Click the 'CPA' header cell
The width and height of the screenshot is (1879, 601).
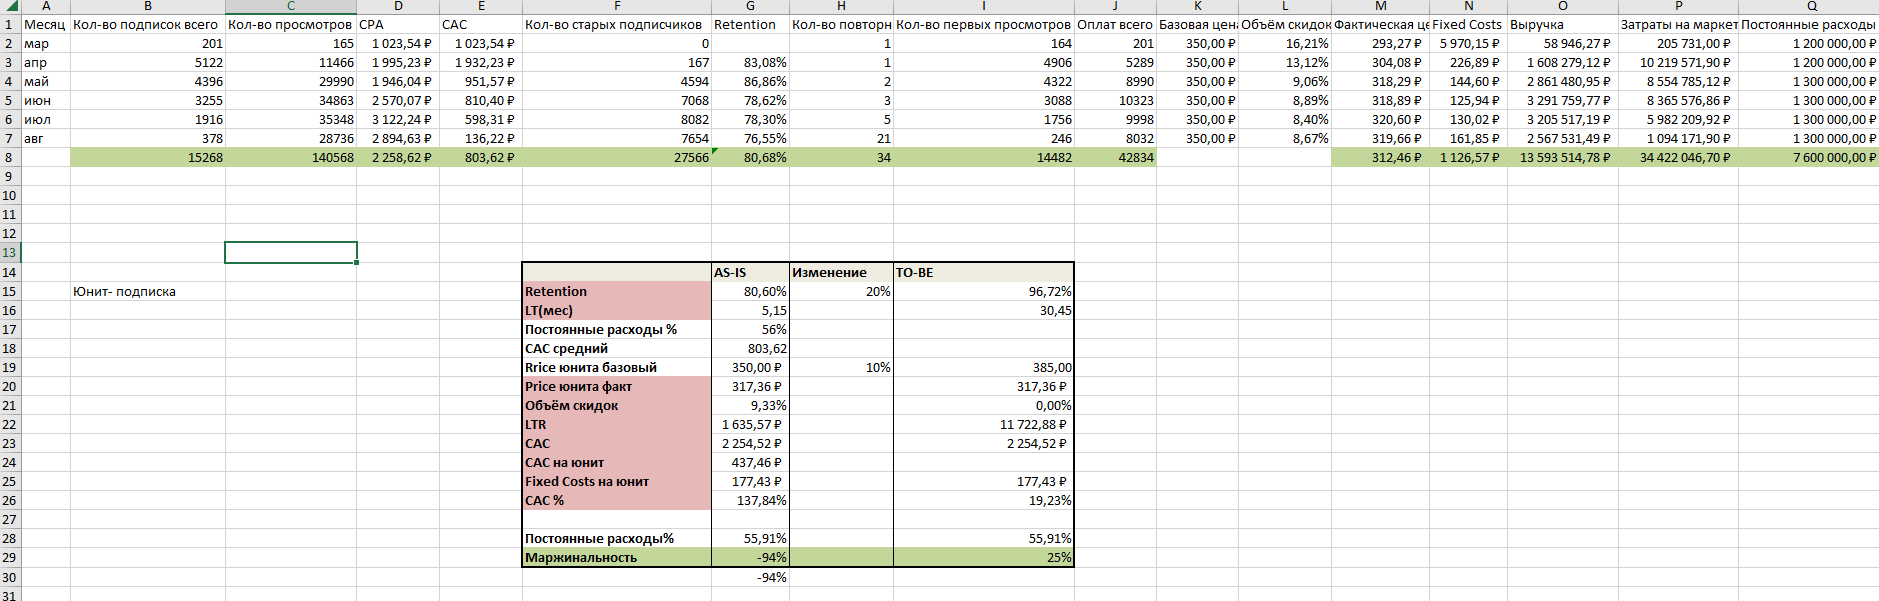(x=398, y=24)
